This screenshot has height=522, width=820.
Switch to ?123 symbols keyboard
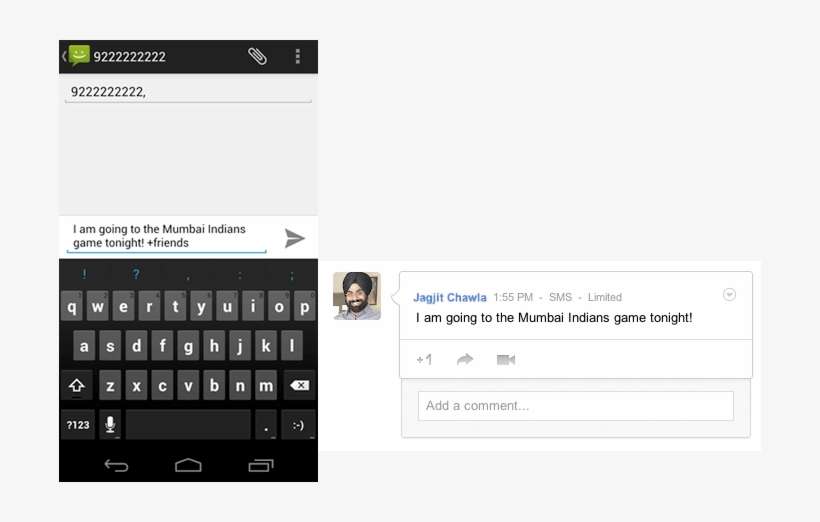coord(78,424)
